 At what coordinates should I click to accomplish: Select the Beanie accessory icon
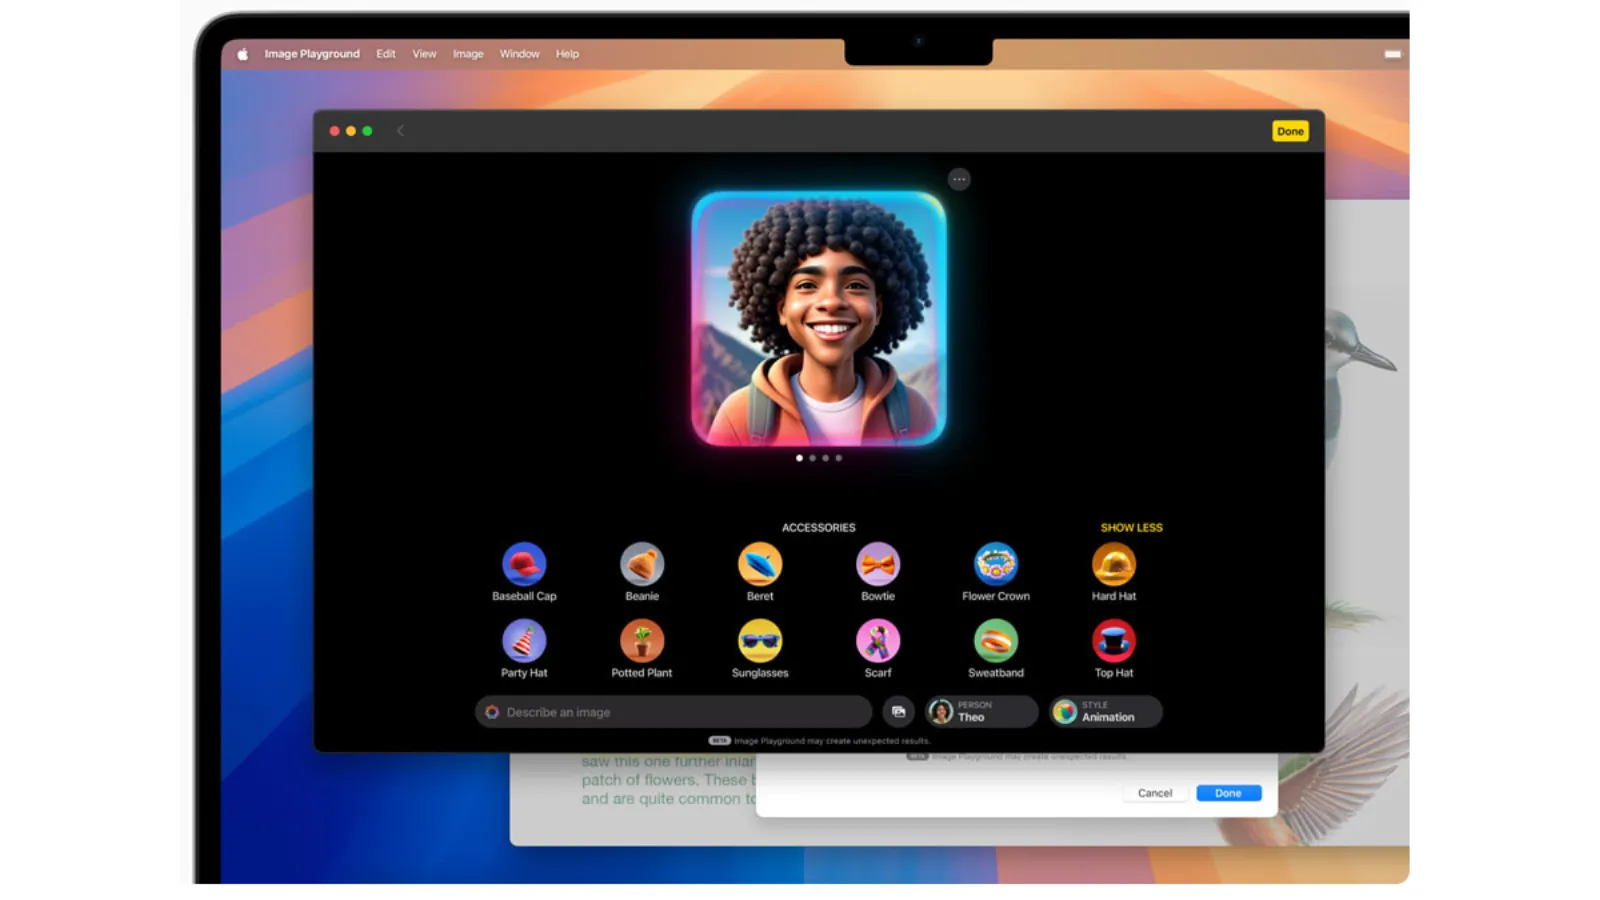pos(641,565)
